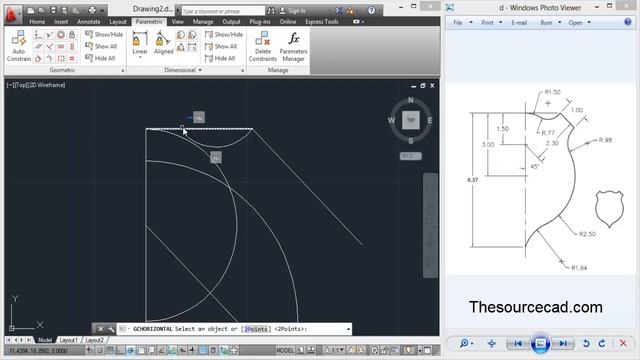Toggle Dynamic Input in status bar
Image resolution: width=640 pixels, height=360 pixels.
coord(182,350)
